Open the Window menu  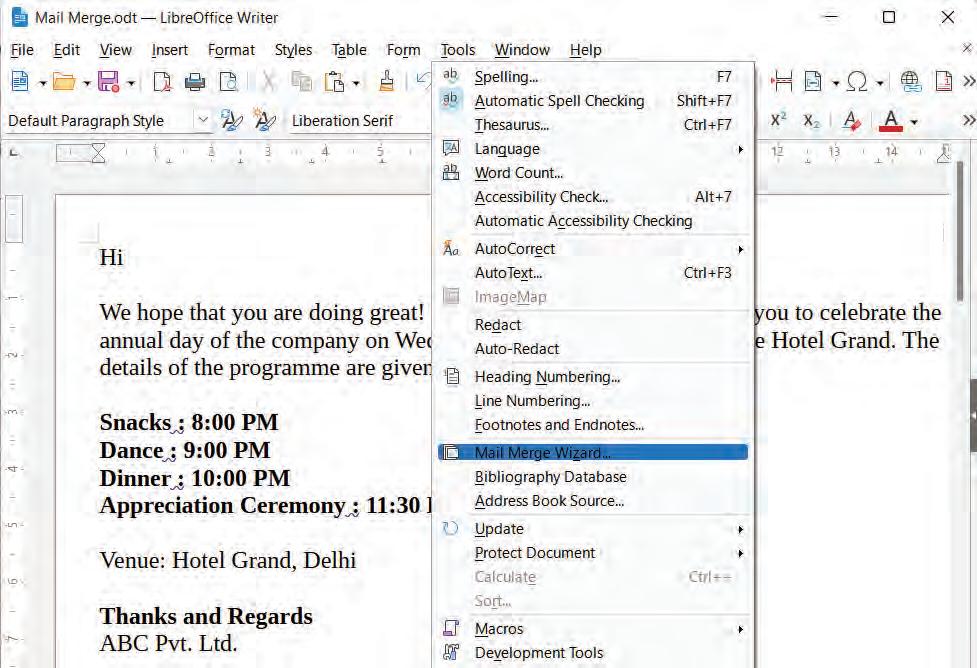click(522, 50)
